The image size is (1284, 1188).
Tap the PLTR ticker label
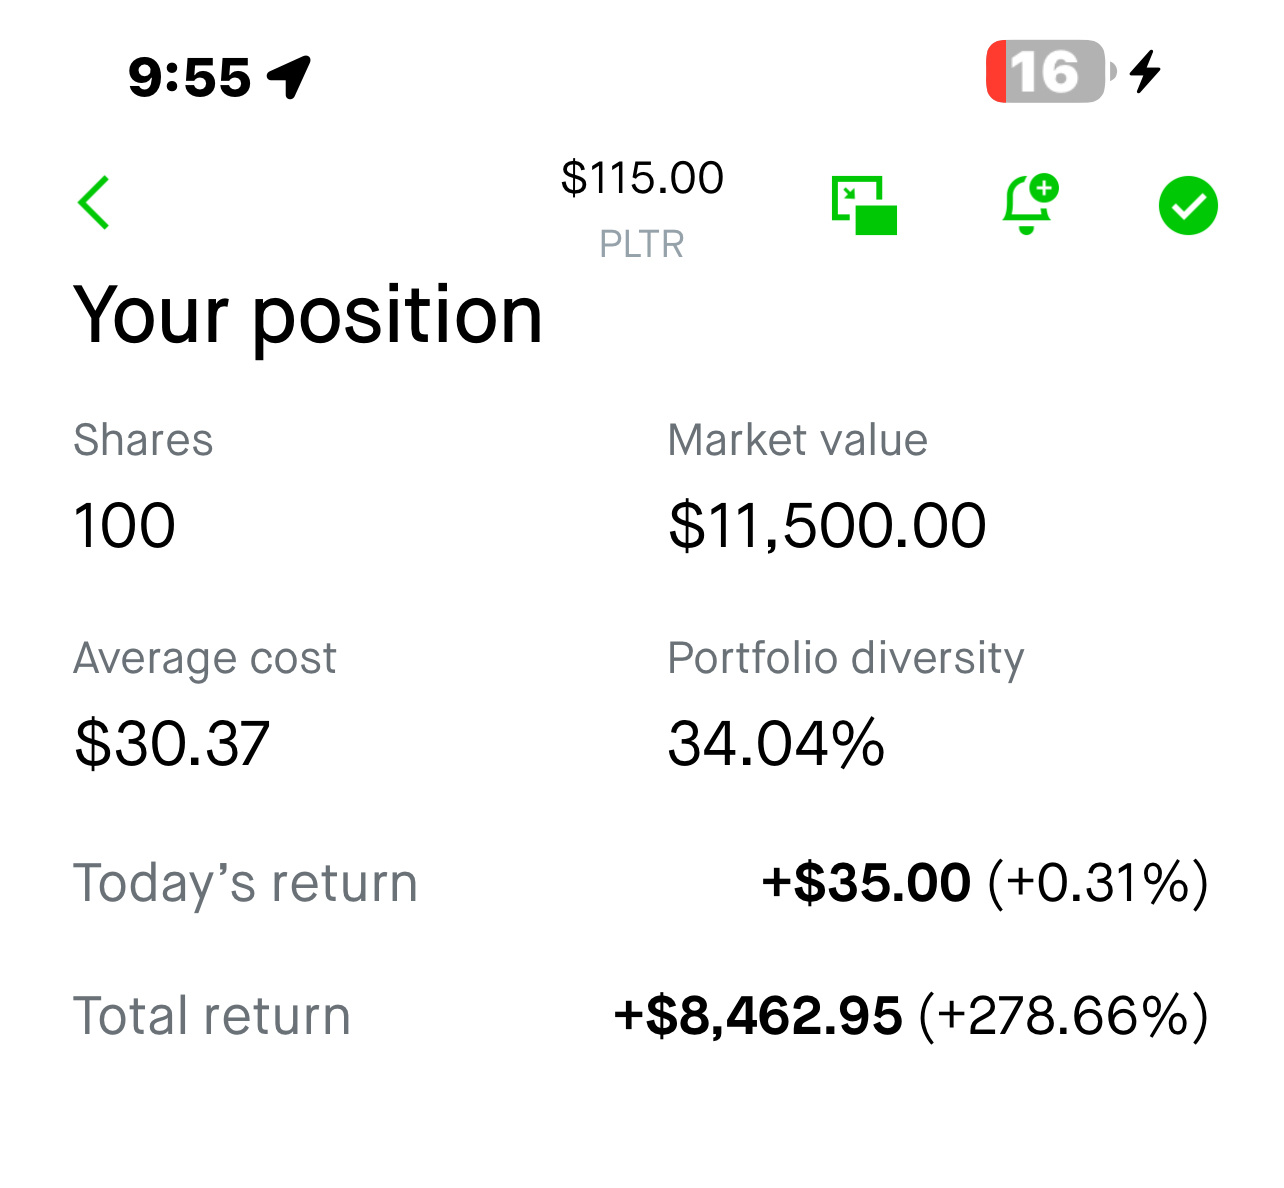[642, 244]
